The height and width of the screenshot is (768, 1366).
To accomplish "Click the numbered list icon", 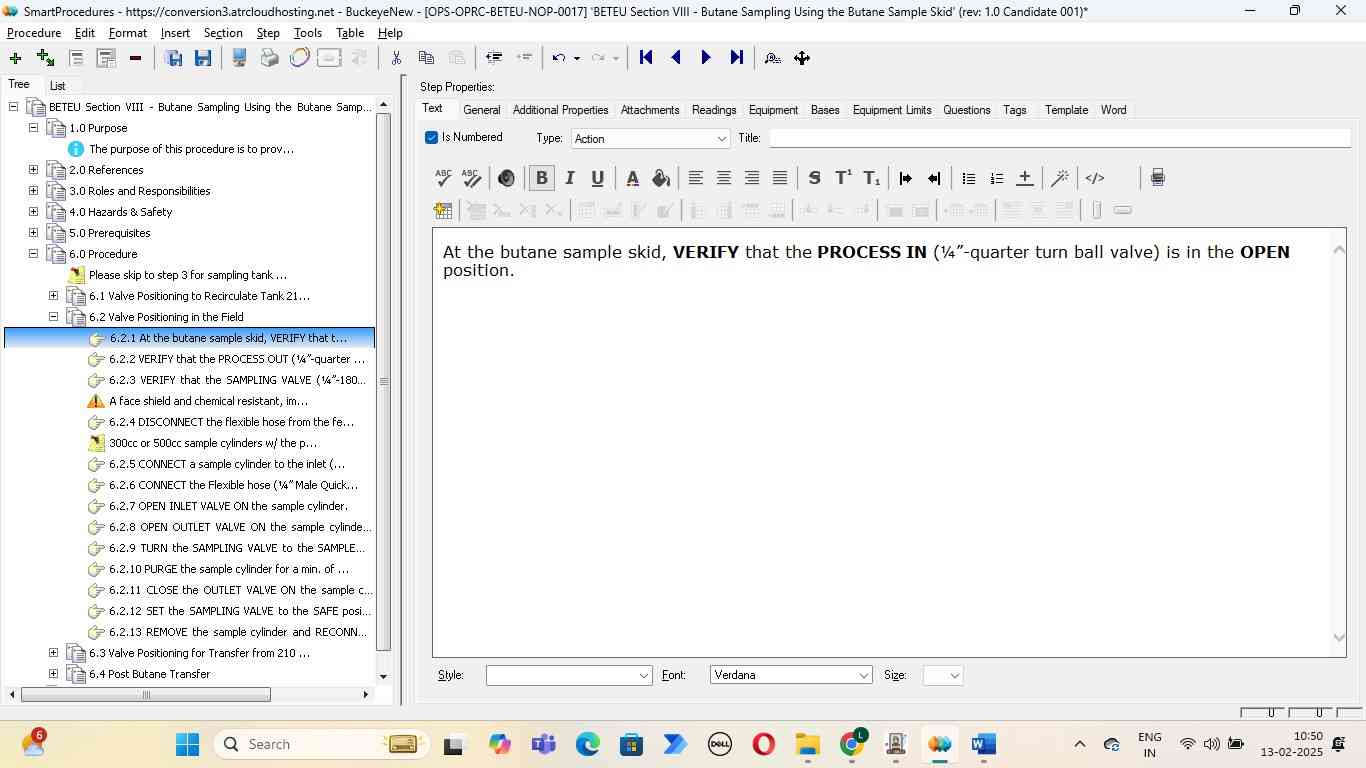I will pos(996,178).
